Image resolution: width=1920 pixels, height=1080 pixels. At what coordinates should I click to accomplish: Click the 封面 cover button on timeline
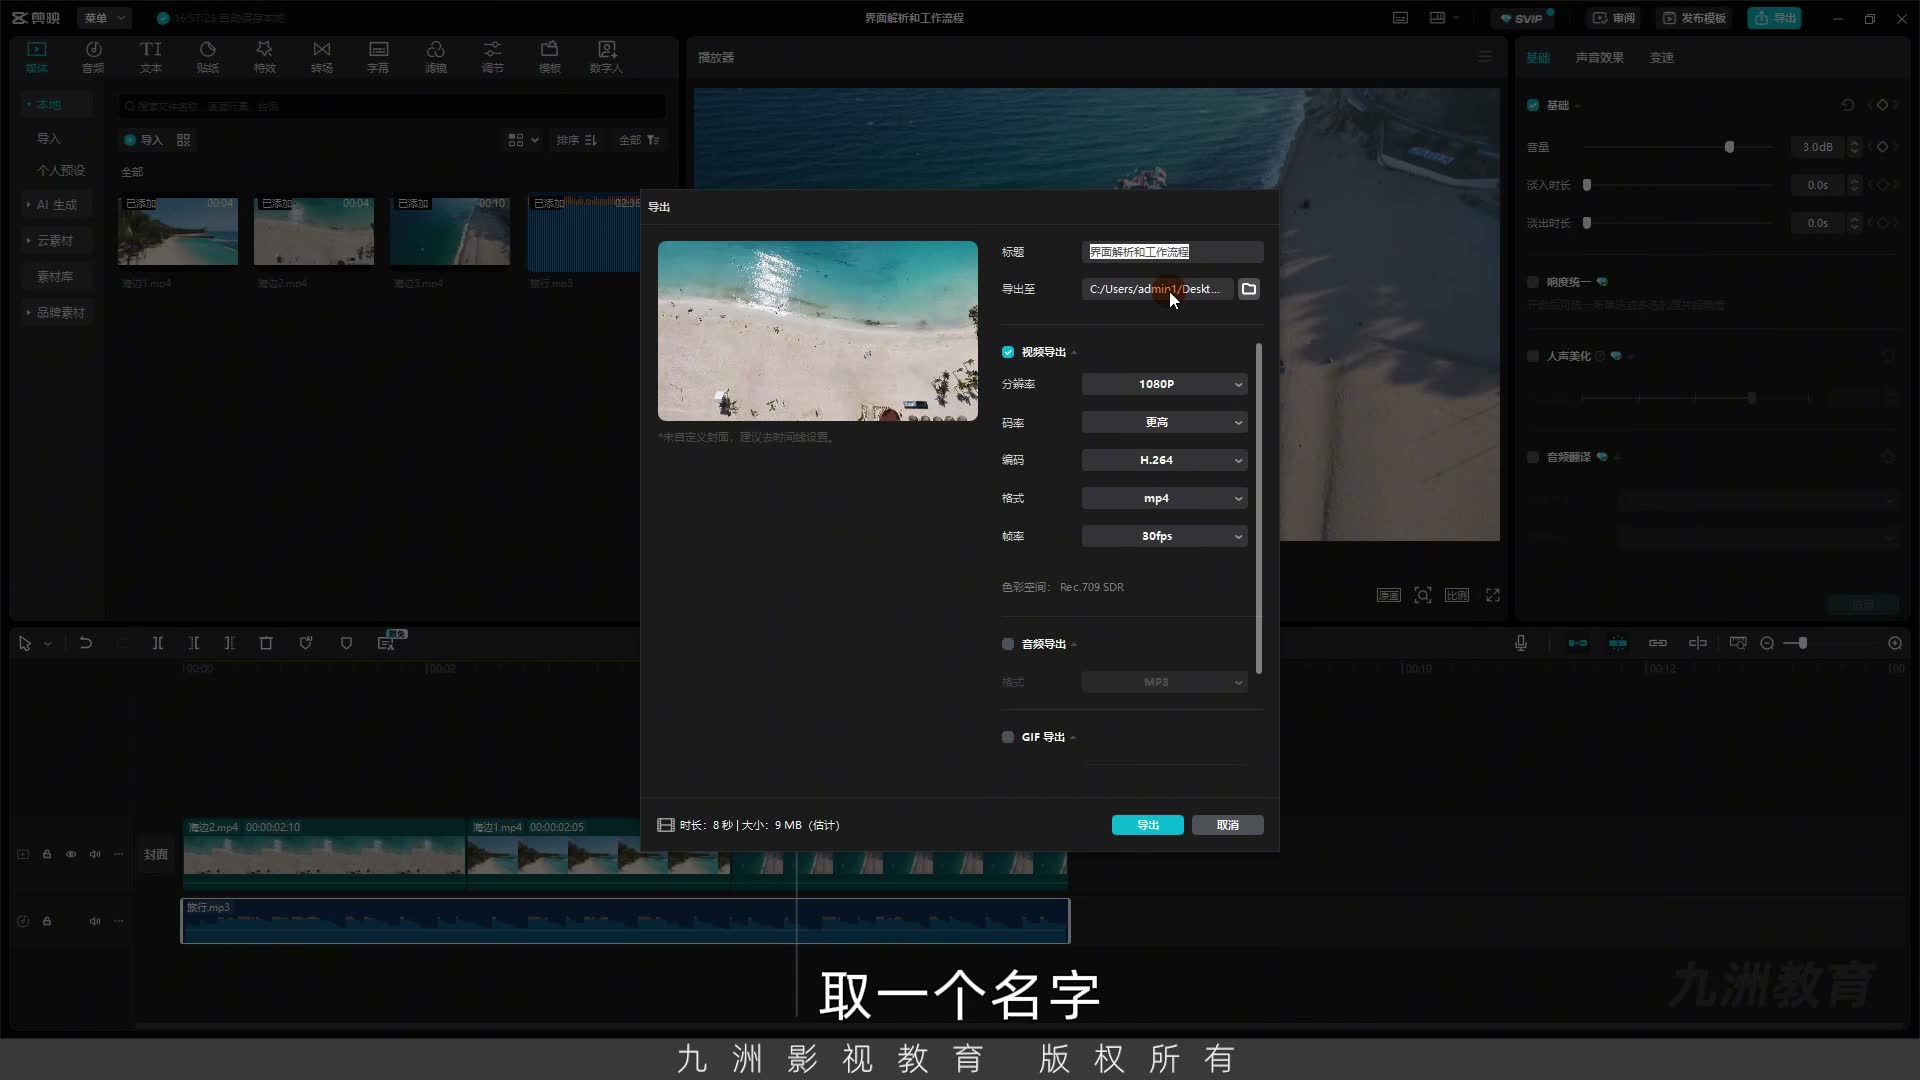click(x=156, y=855)
